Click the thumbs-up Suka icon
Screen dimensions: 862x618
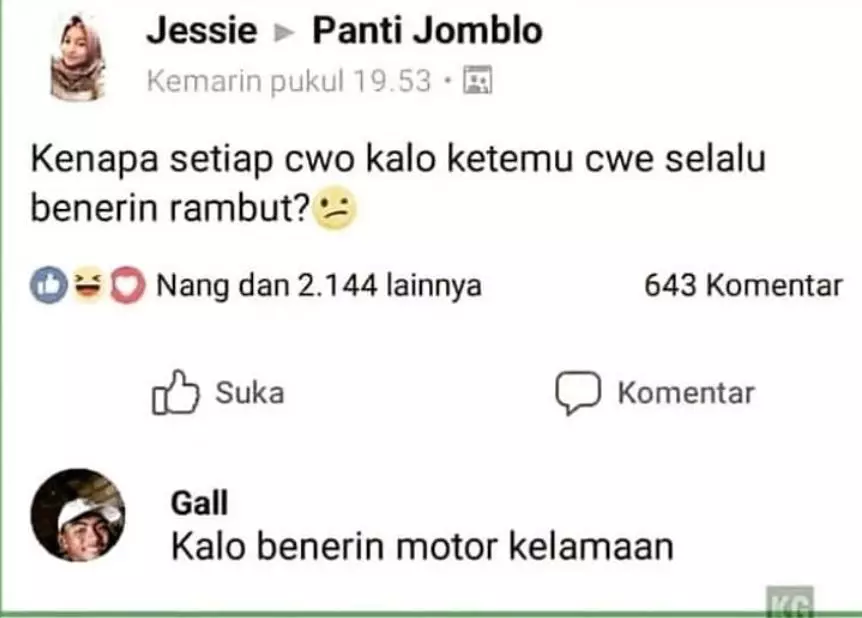(175, 392)
